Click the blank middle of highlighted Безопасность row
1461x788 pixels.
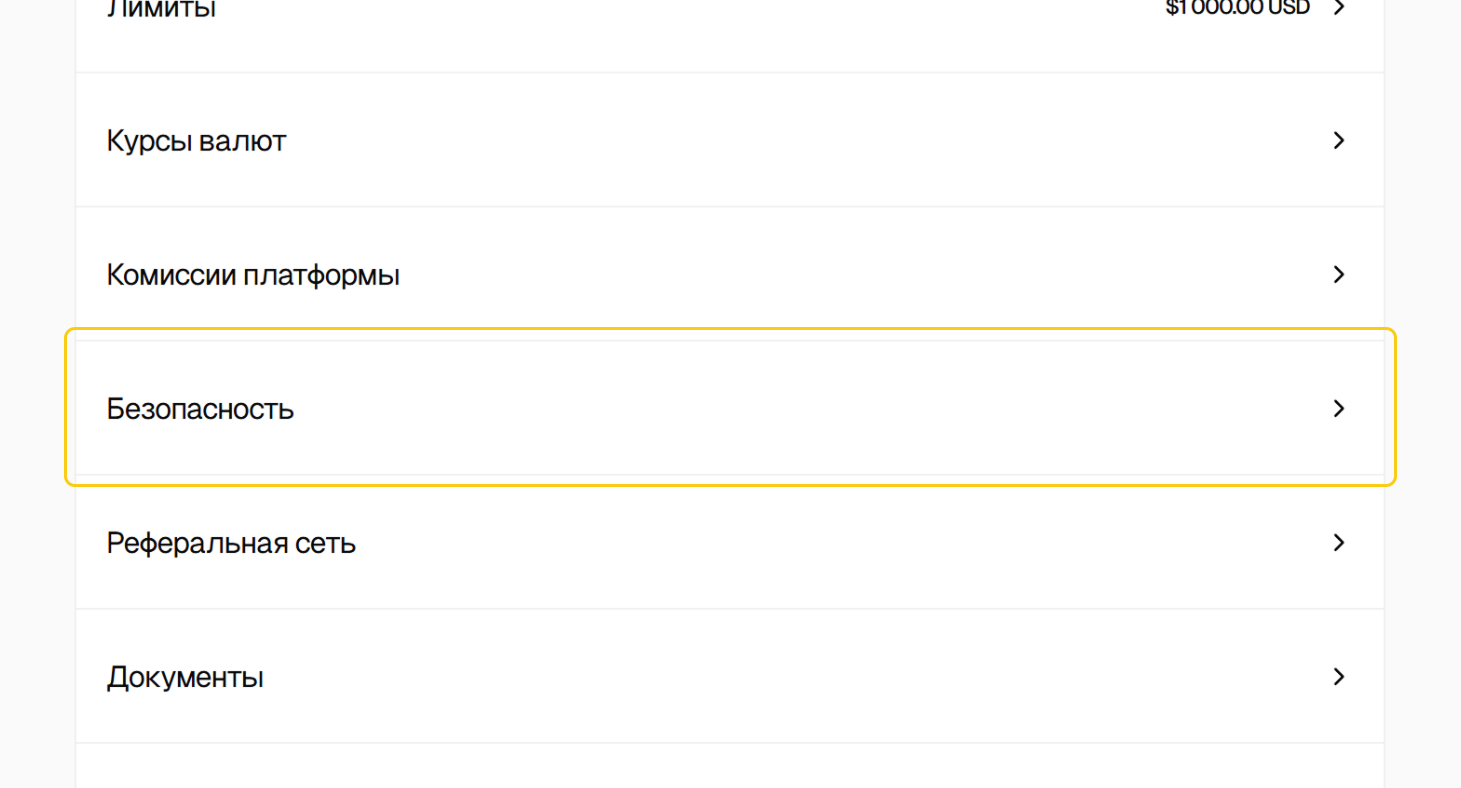(730, 409)
